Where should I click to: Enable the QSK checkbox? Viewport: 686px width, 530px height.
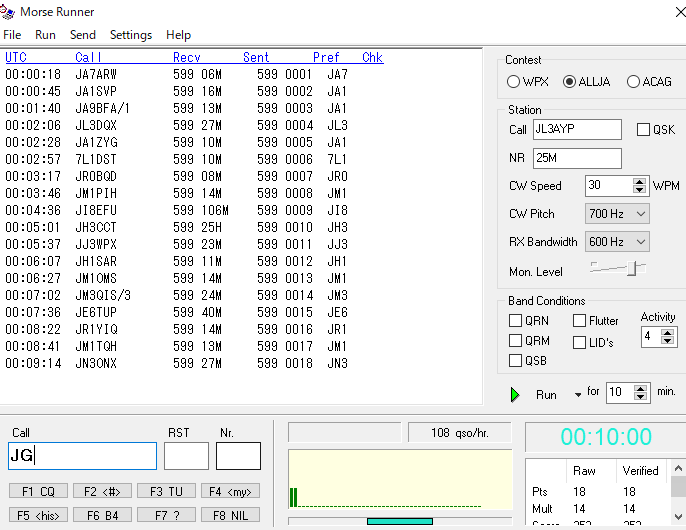643,130
